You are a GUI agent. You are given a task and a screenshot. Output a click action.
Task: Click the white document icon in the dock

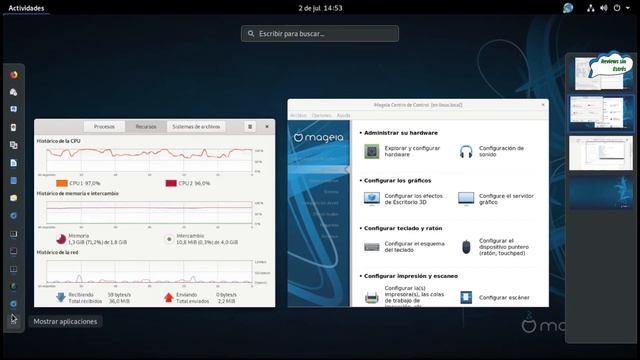click(x=13, y=163)
